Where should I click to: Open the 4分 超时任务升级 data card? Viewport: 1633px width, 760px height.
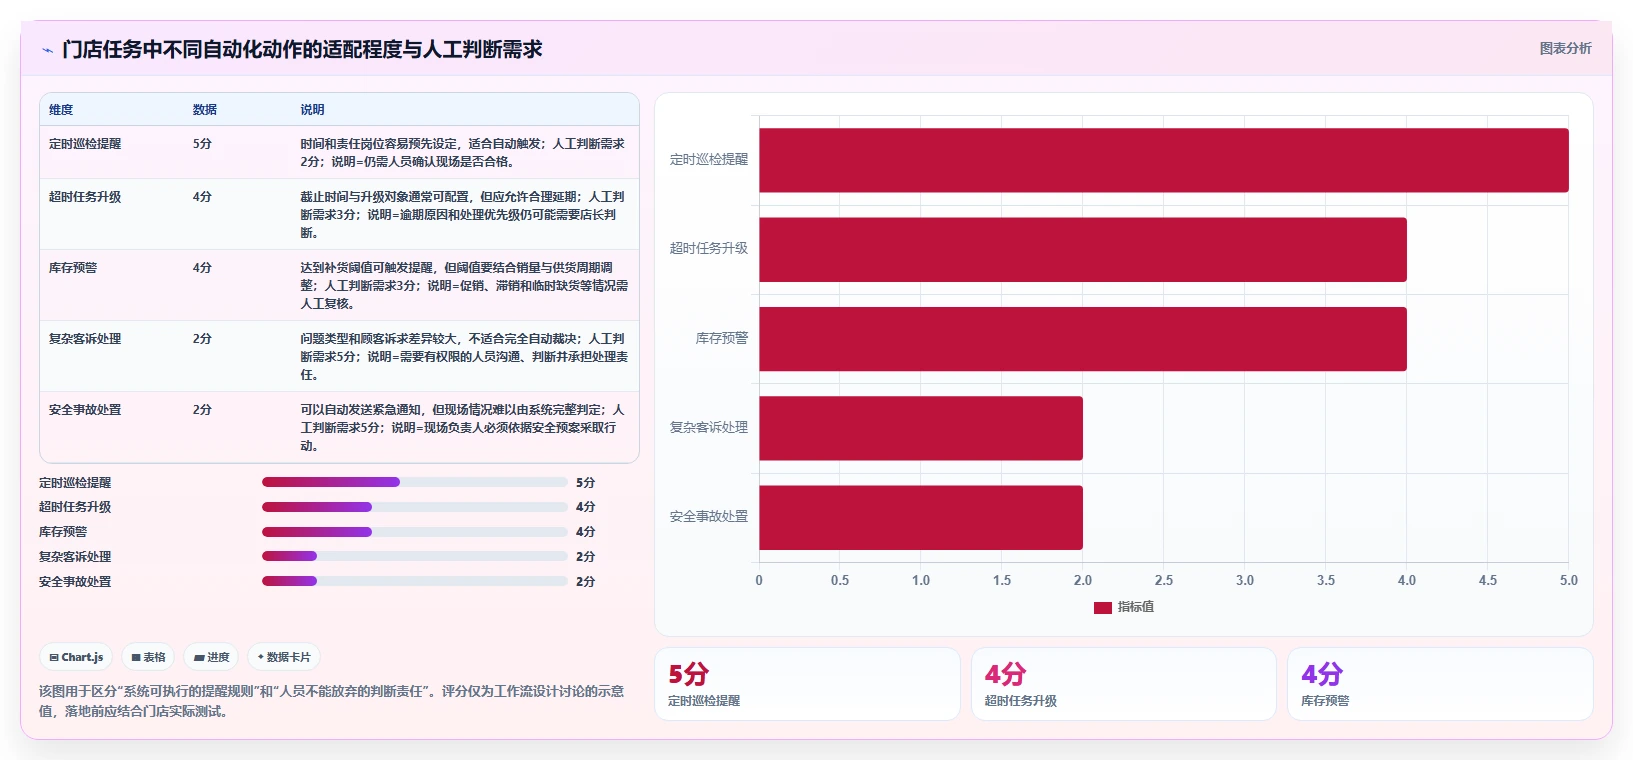point(1124,684)
